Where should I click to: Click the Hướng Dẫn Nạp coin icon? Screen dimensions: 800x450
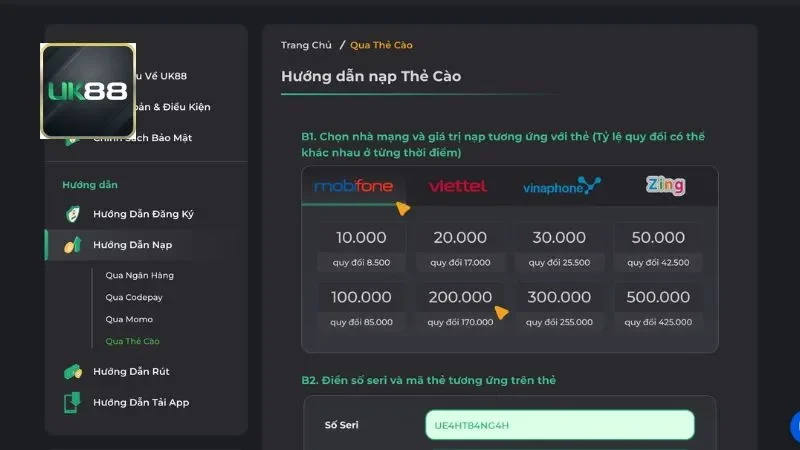(72, 245)
